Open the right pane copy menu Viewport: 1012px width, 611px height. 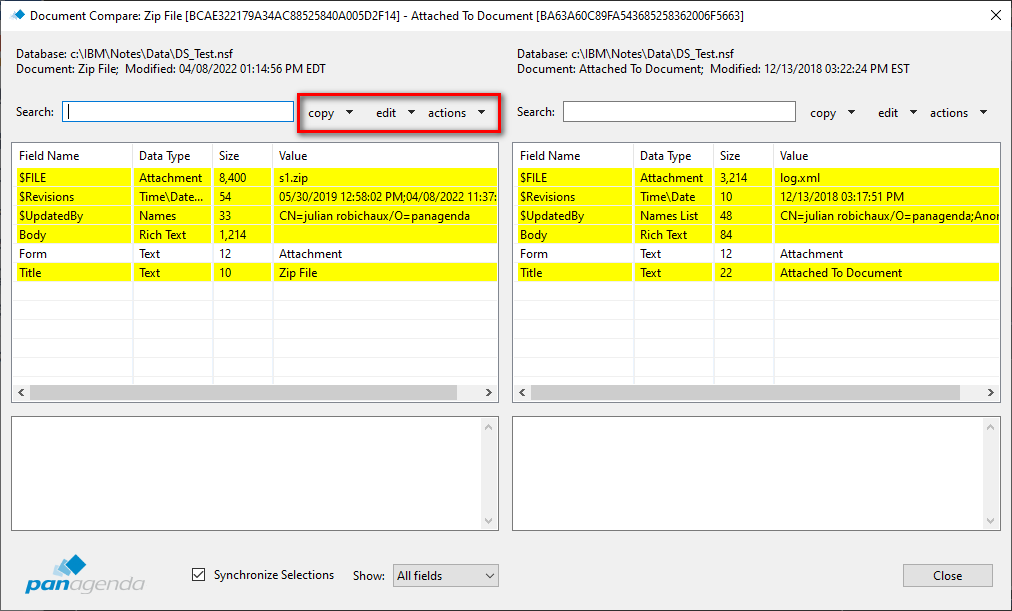coord(832,113)
